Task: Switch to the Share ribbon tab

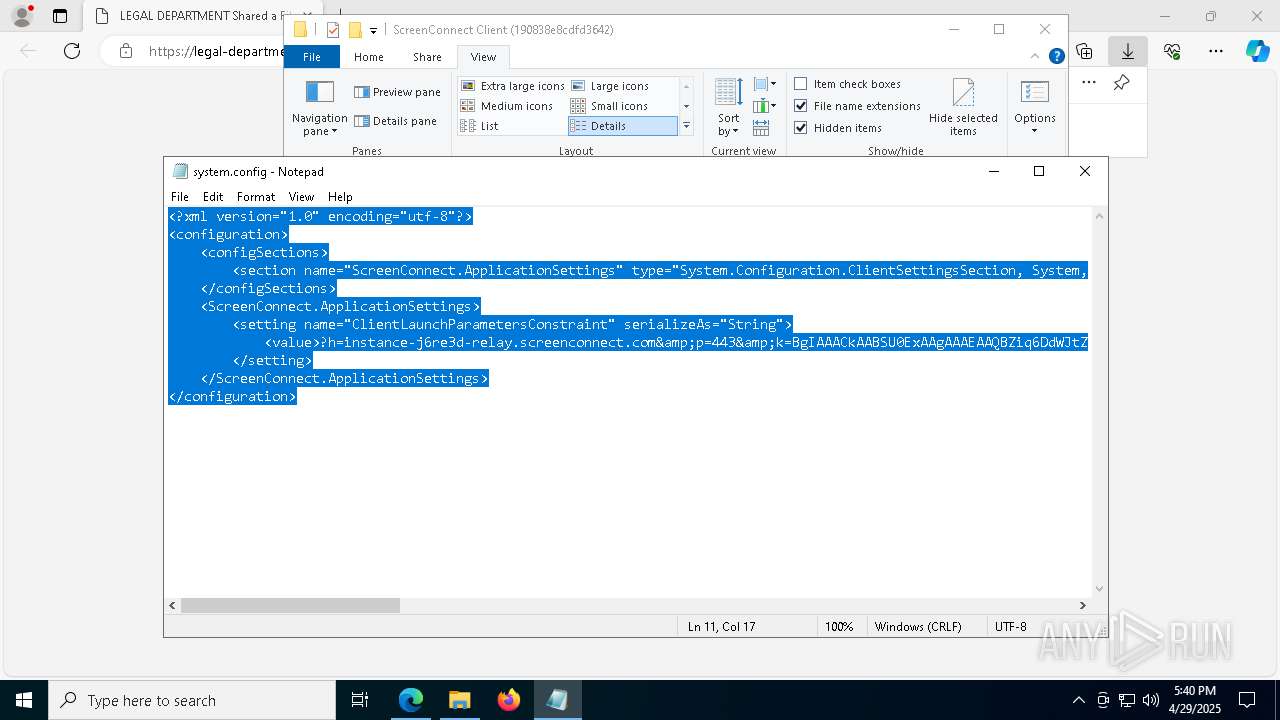Action: tap(427, 57)
